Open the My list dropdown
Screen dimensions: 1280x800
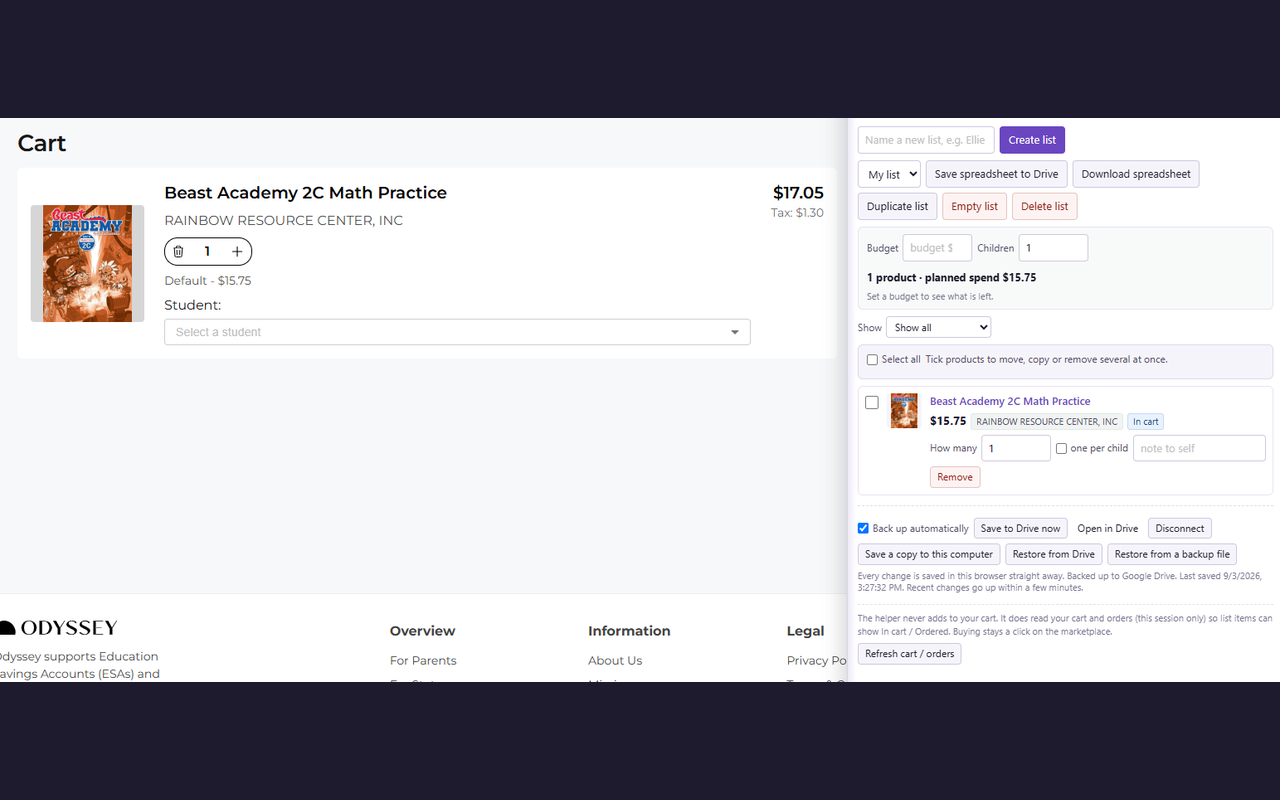889,174
